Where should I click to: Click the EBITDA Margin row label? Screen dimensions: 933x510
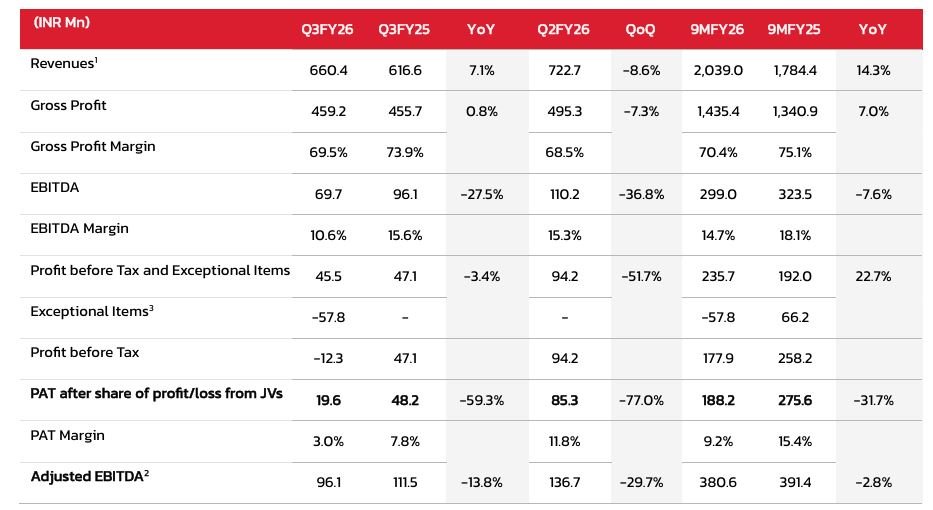click(79, 229)
